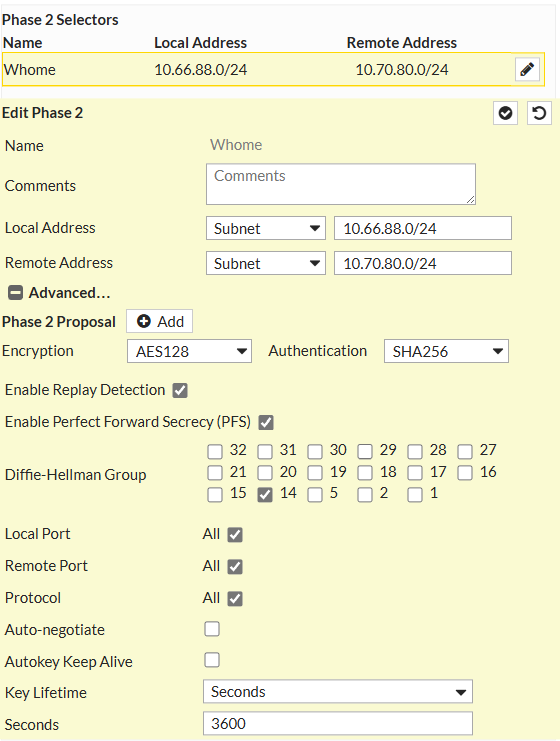Confirm edits with the checkmark icon
The image size is (560, 741).
tap(505, 113)
